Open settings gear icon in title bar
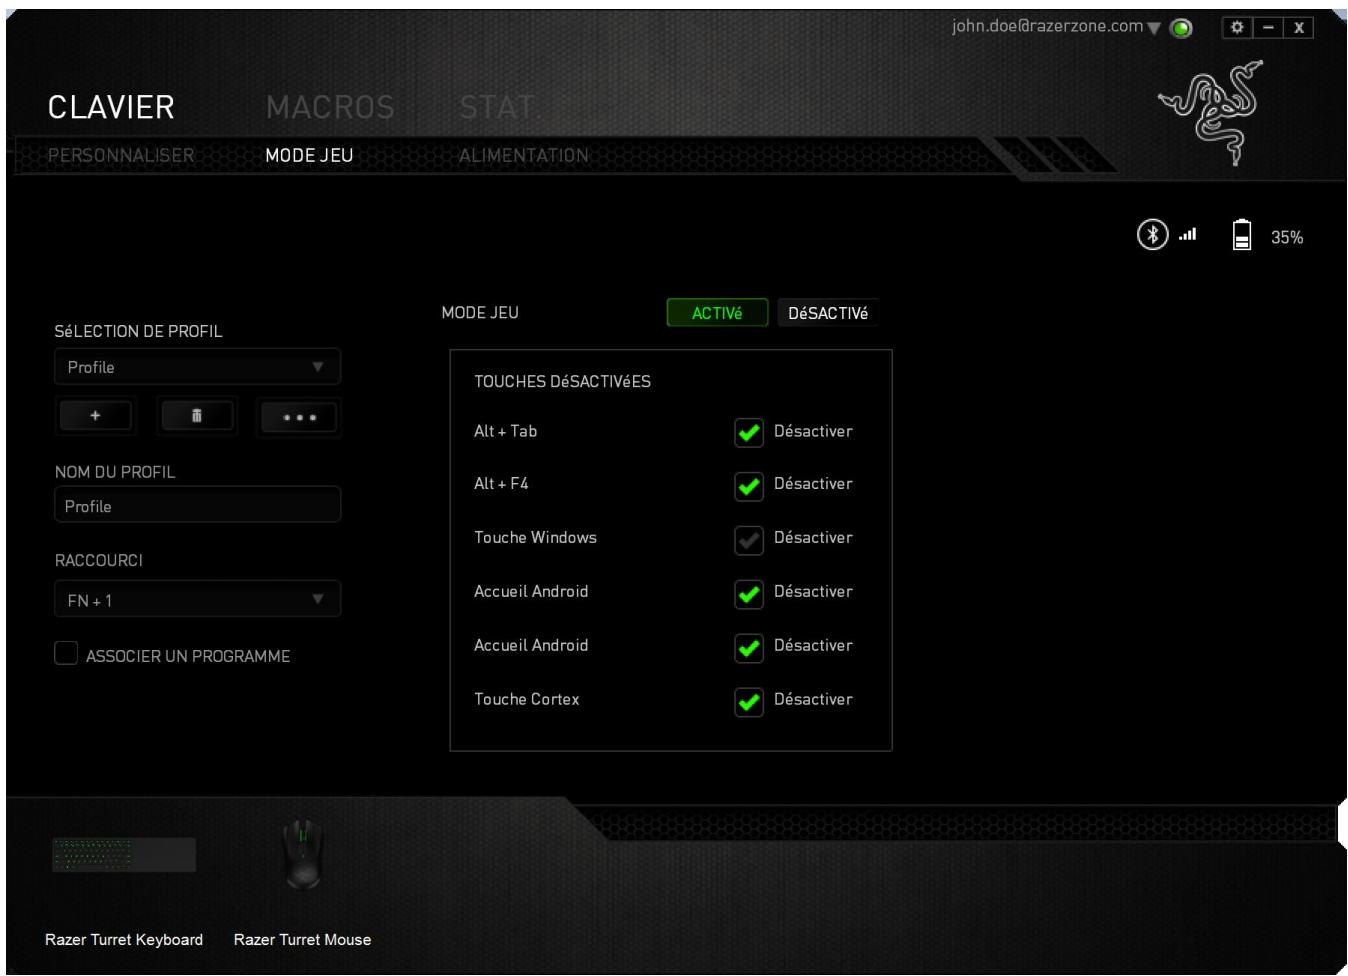This screenshot has height=976, width=1348. [x=1237, y=28]
